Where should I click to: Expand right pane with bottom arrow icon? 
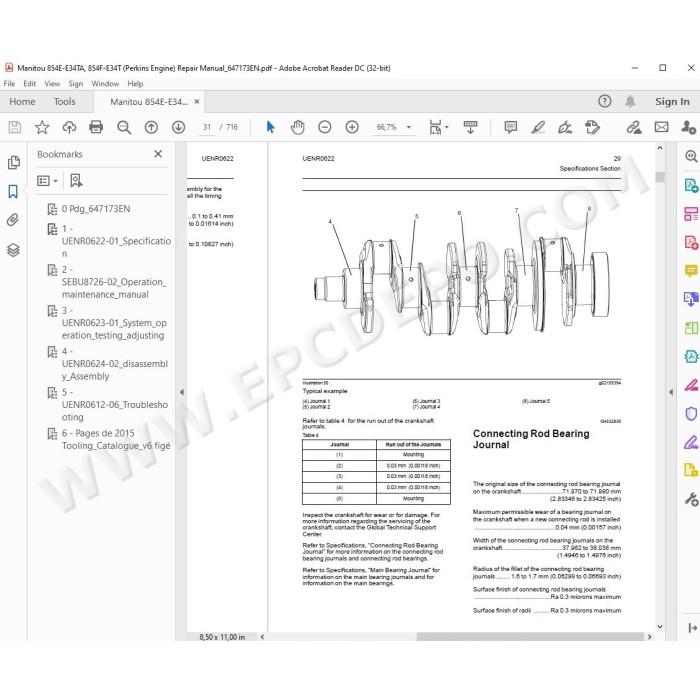click(x=692, y=628)
